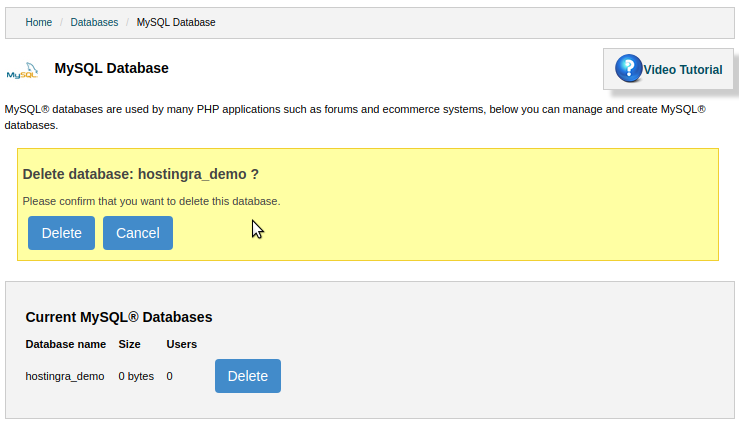The image size is (739, 421).
Task: Click the MySQL dolphin logo icon
Action: coord(22,70)
